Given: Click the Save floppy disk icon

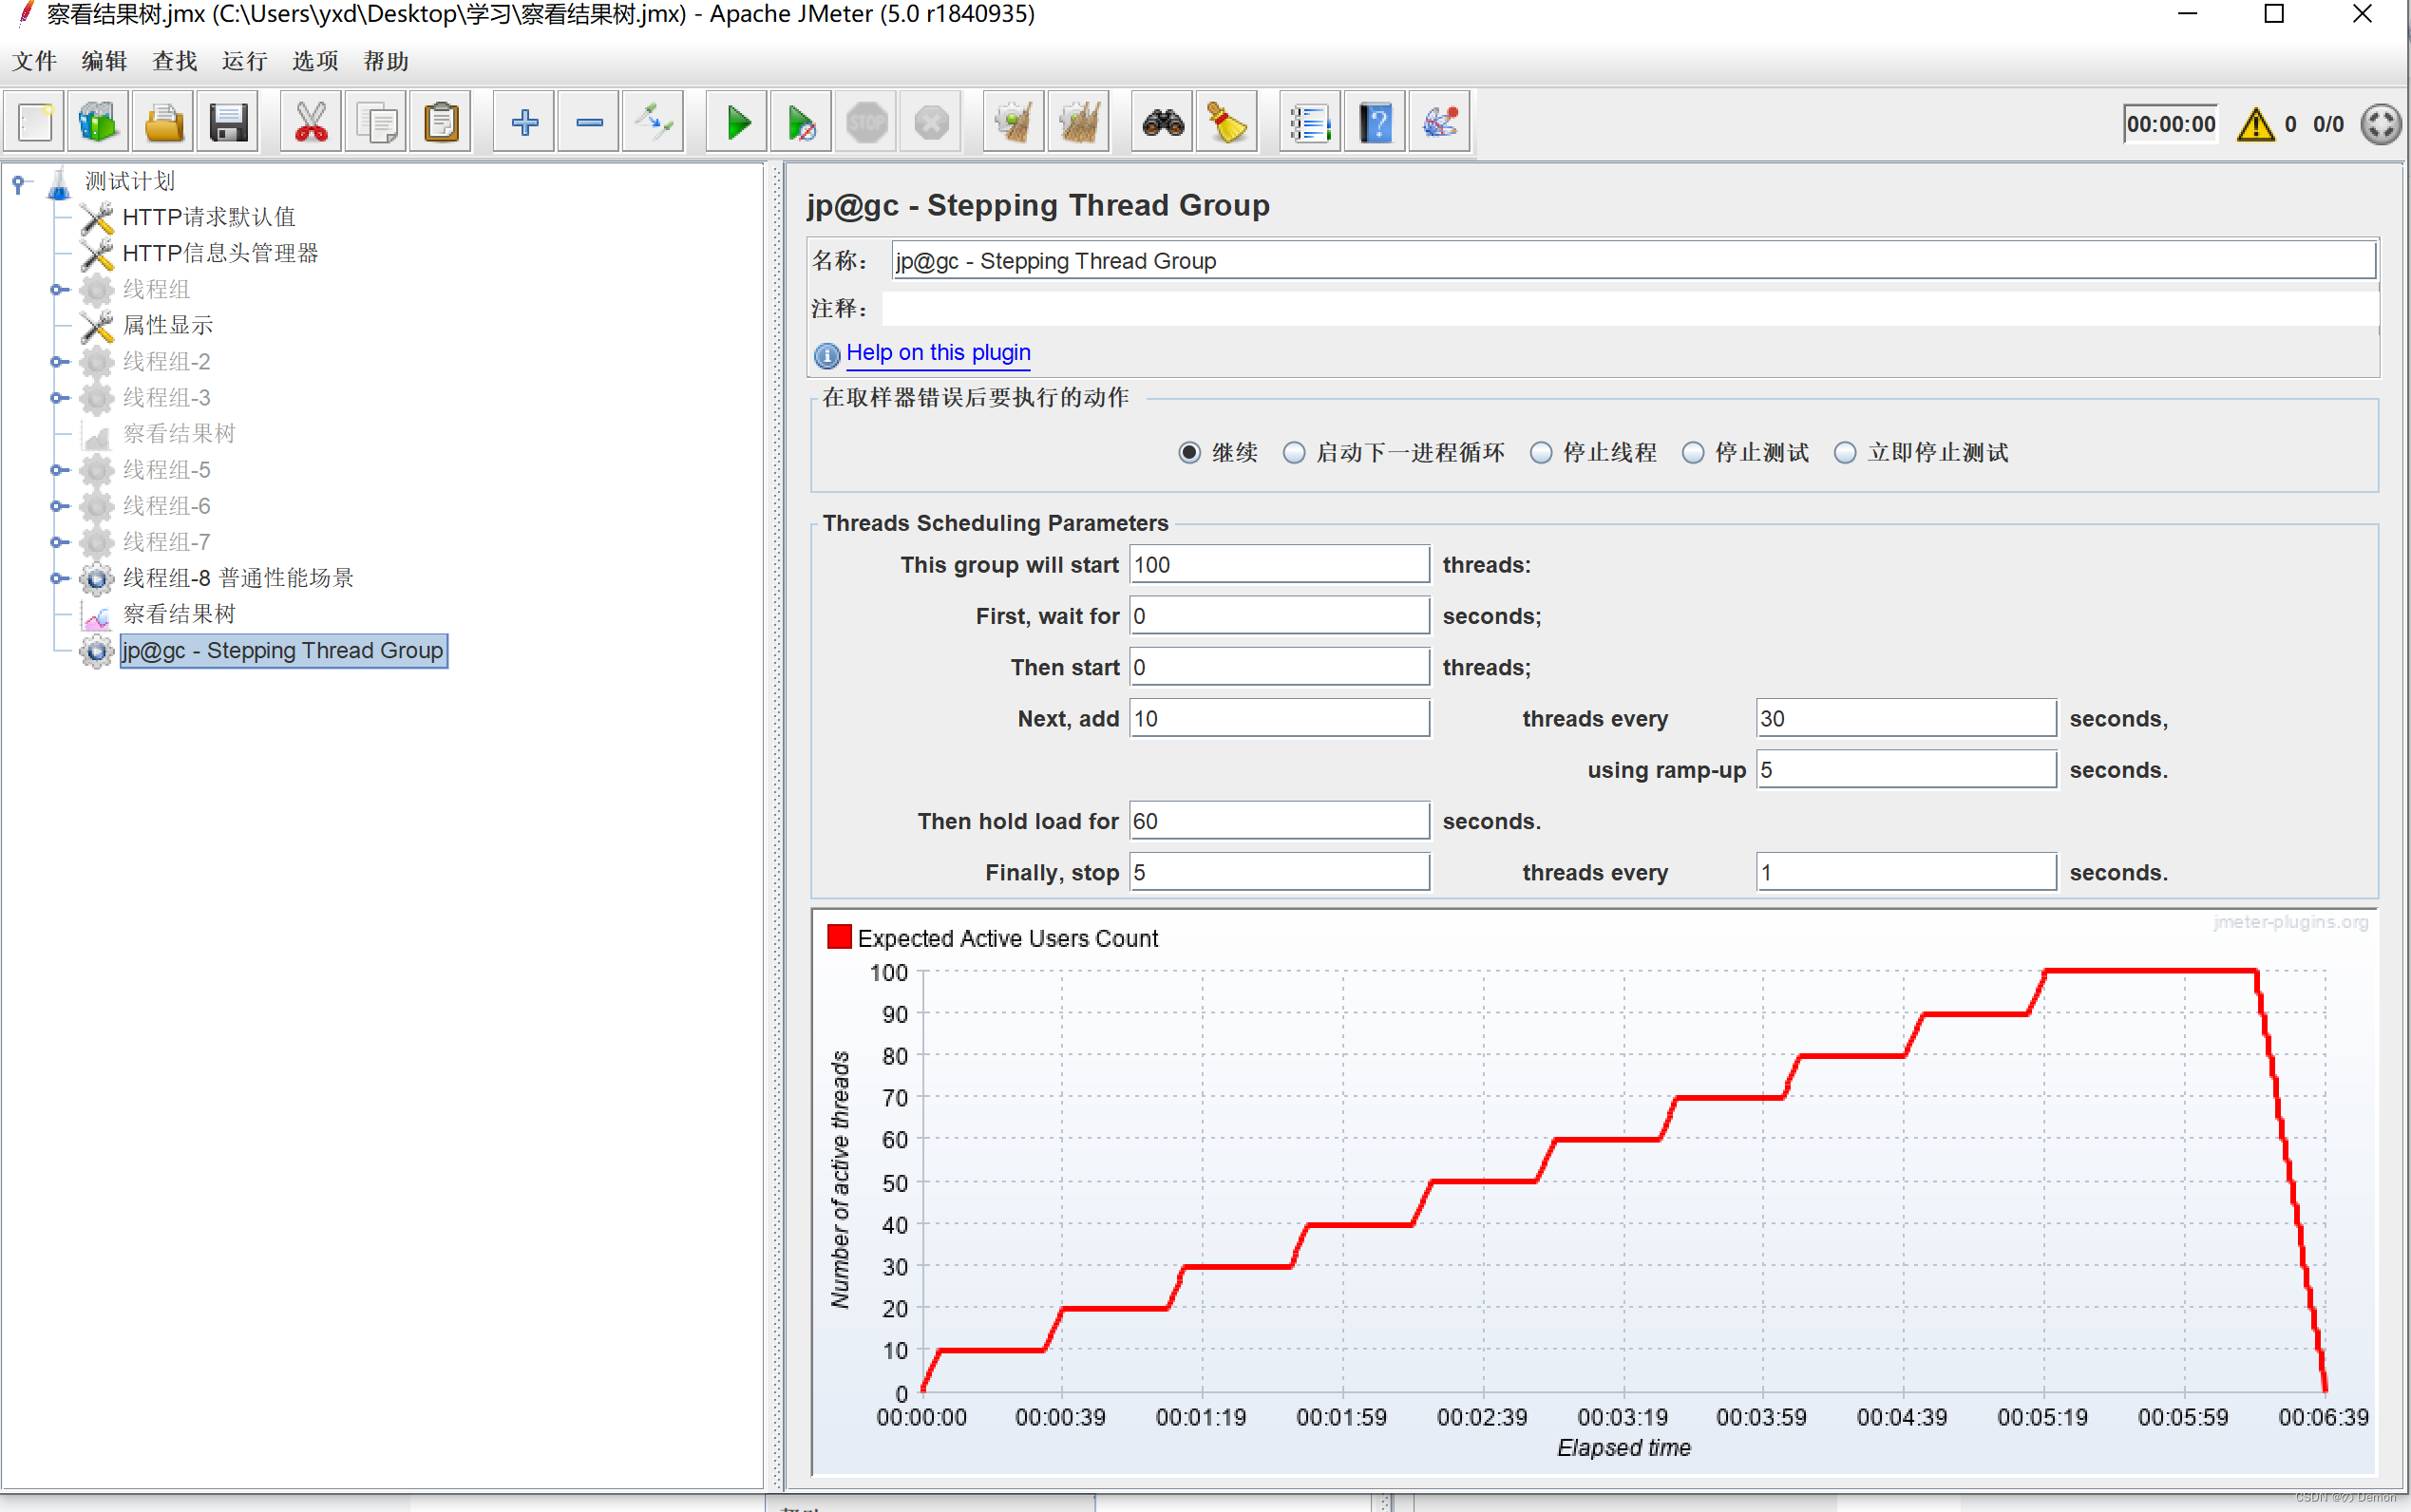Looking at the screenshot, I should pos(229,123).
